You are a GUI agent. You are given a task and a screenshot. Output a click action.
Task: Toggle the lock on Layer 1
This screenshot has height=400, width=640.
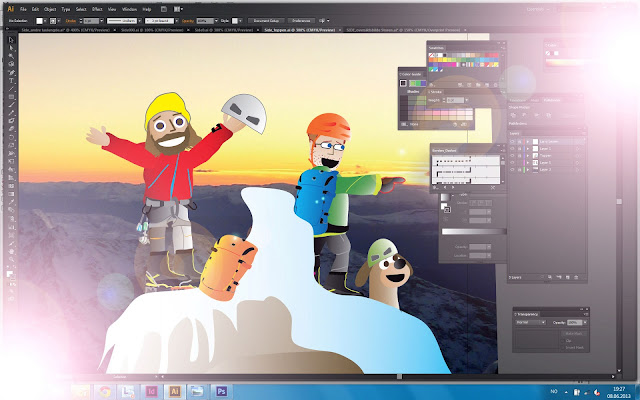[x=519, y=149]
